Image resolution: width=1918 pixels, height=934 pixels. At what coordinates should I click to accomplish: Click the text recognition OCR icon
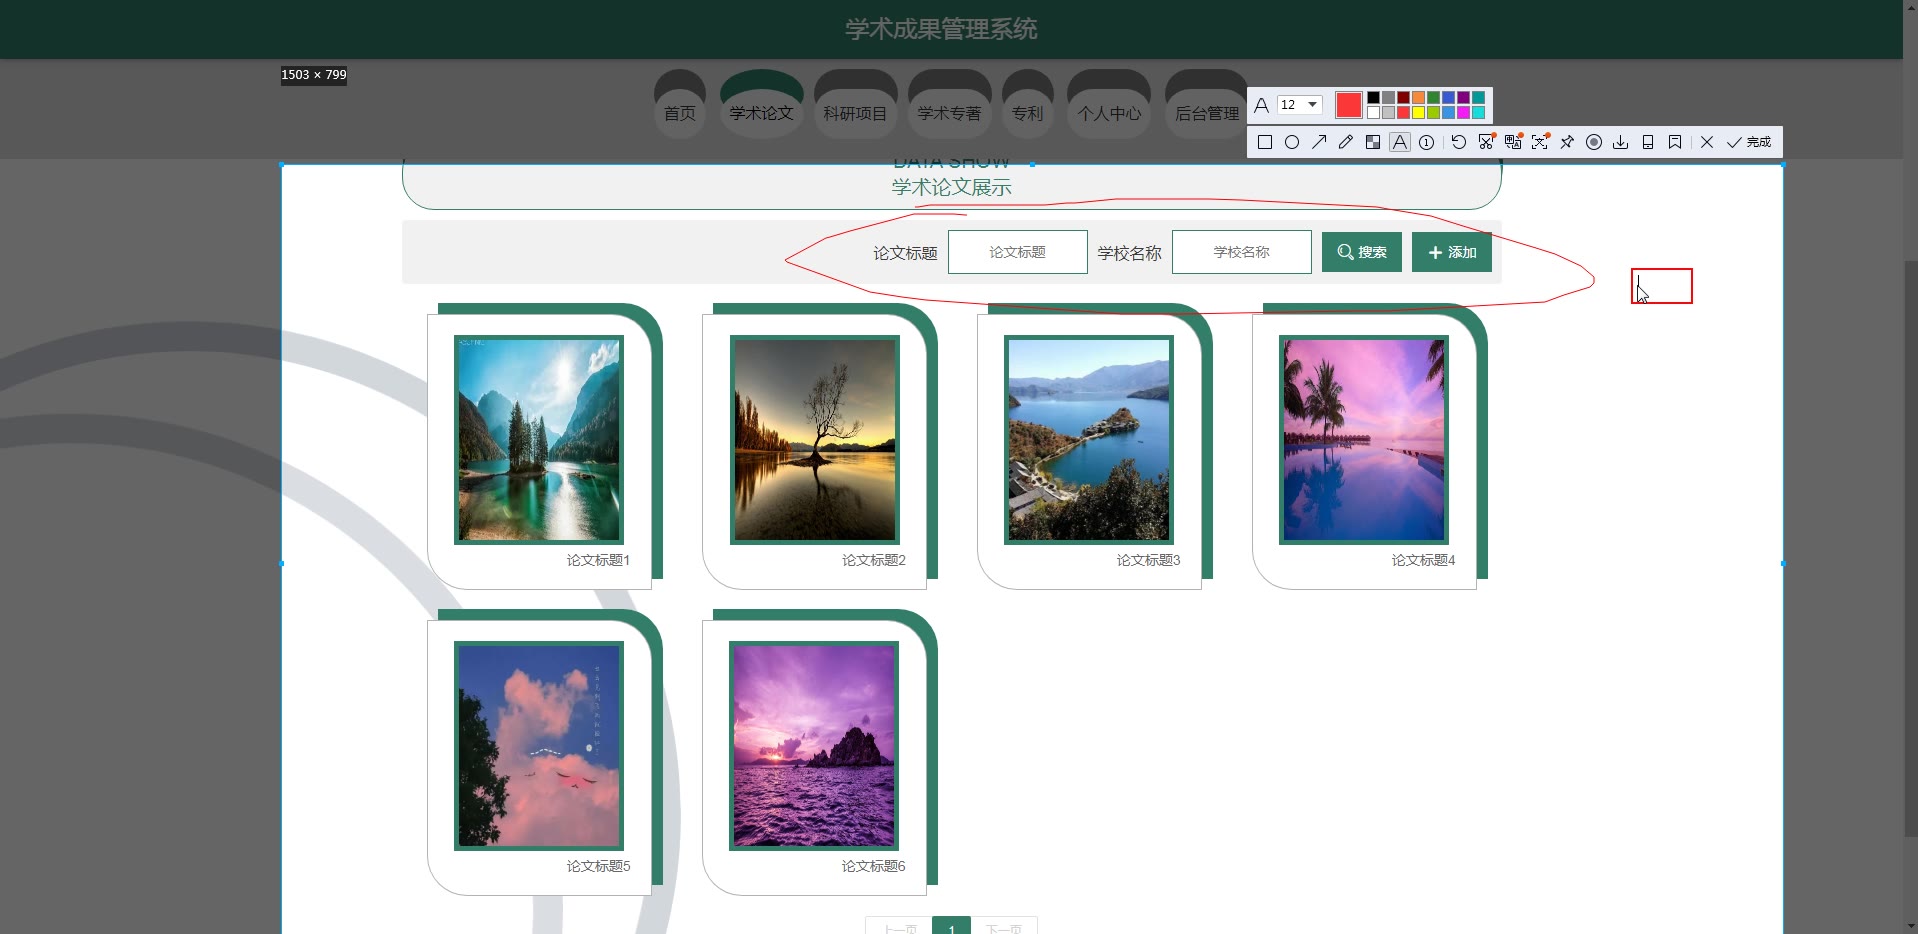pyautogui.click(x=1540, y=142)
